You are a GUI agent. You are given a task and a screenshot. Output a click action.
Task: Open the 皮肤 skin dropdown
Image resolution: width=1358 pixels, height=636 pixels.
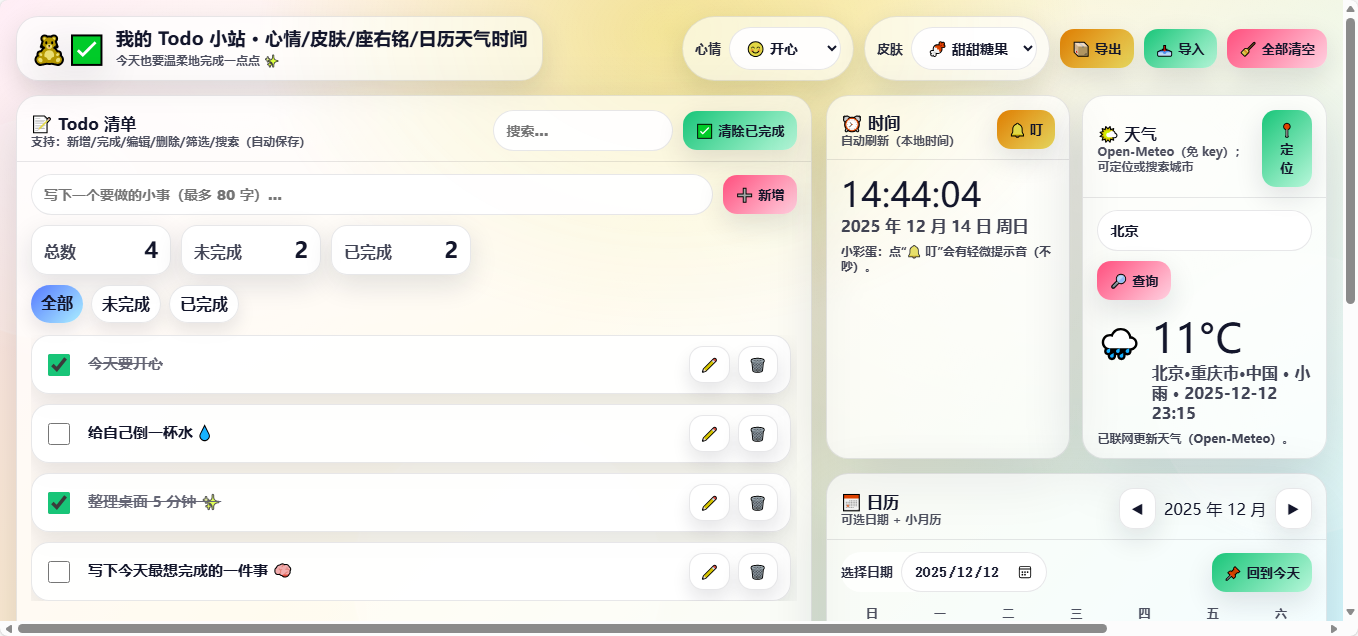[x=974, y=48]
